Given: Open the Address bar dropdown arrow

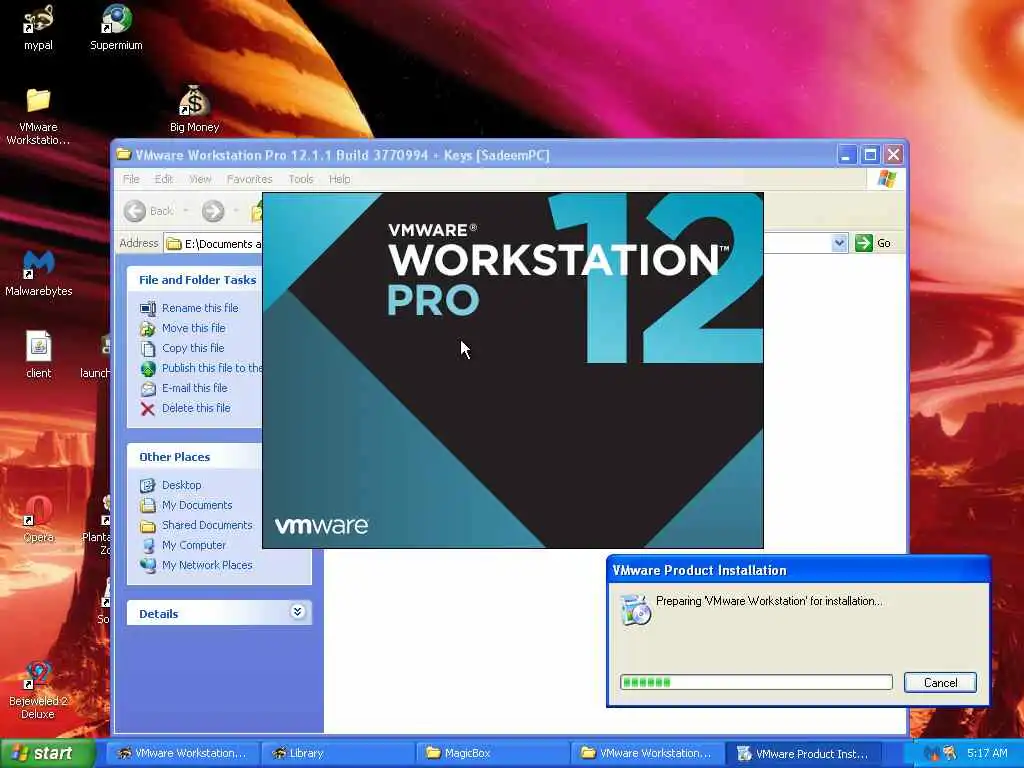Looking at the screenshot, I should coord(839,243).
